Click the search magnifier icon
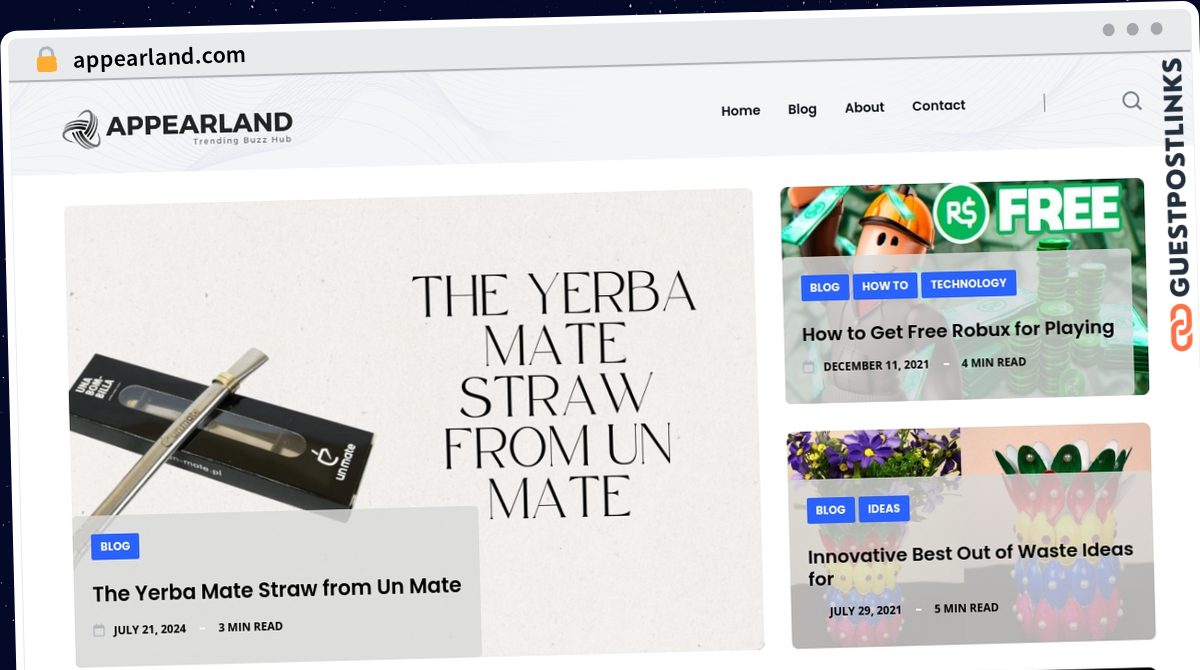Image resolution: width=1200 pixels, height=670 pixels. [x=1131, y=100]
